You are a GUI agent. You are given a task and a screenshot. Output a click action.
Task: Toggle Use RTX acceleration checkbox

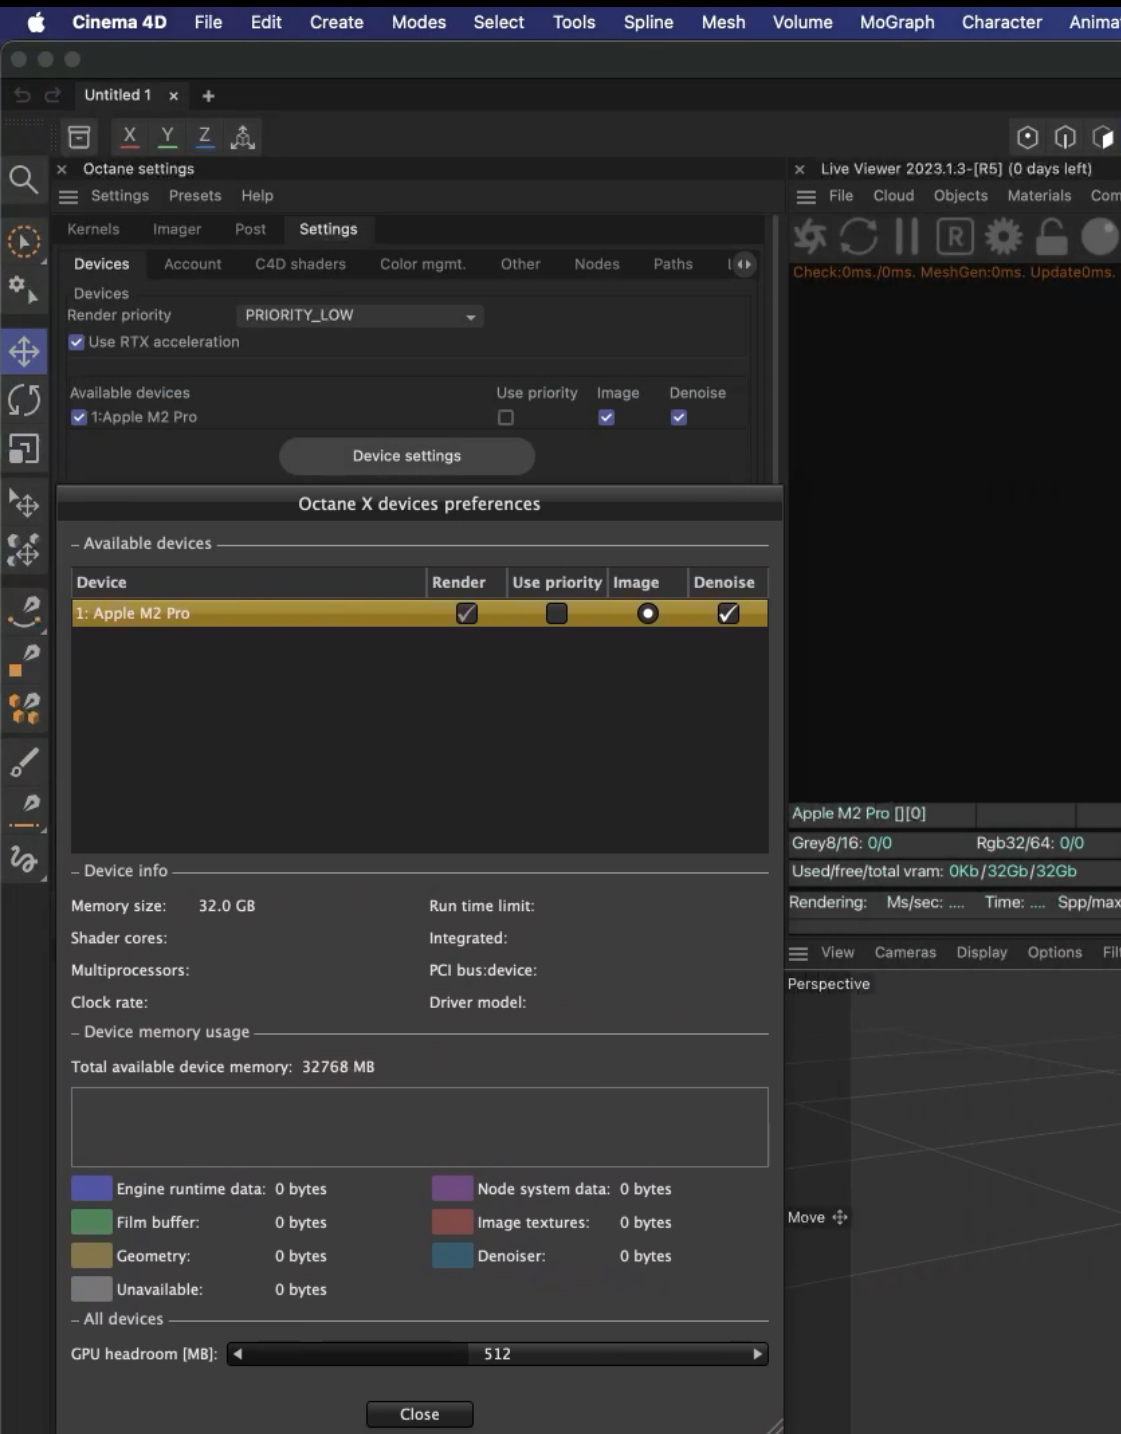point(76,342)
